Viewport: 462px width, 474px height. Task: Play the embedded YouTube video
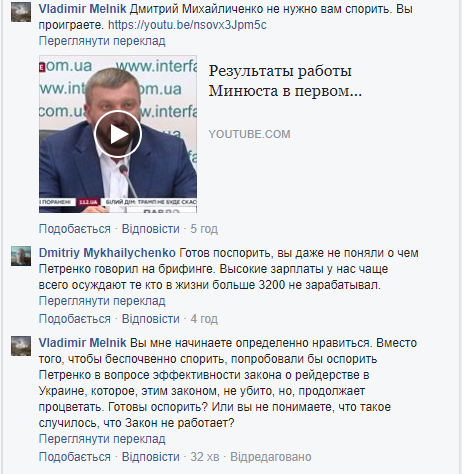118,134
